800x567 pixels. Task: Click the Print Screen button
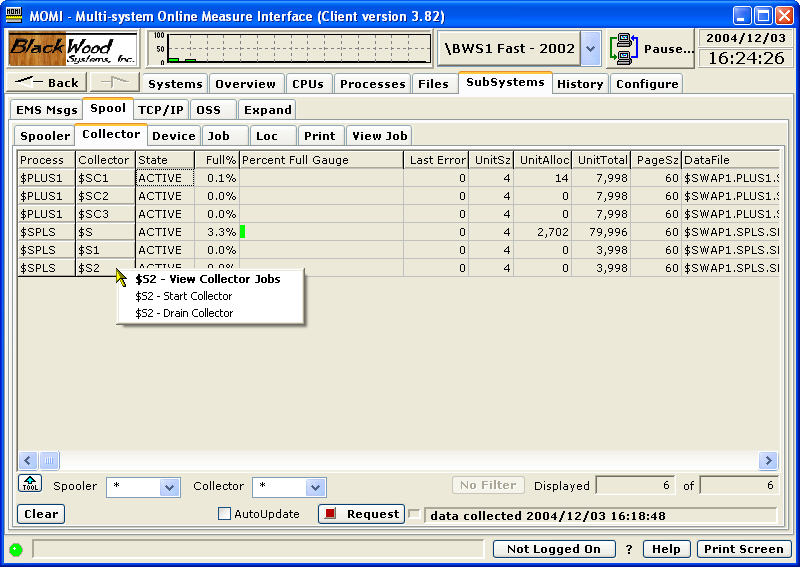[x=743, y=549]
